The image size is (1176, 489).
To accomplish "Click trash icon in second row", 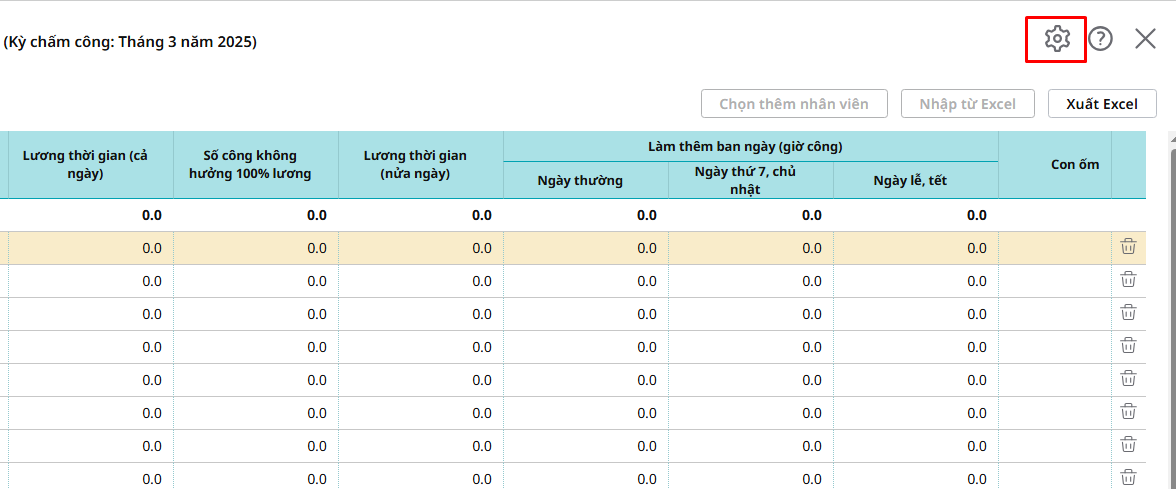I will tap(1128, 280).
